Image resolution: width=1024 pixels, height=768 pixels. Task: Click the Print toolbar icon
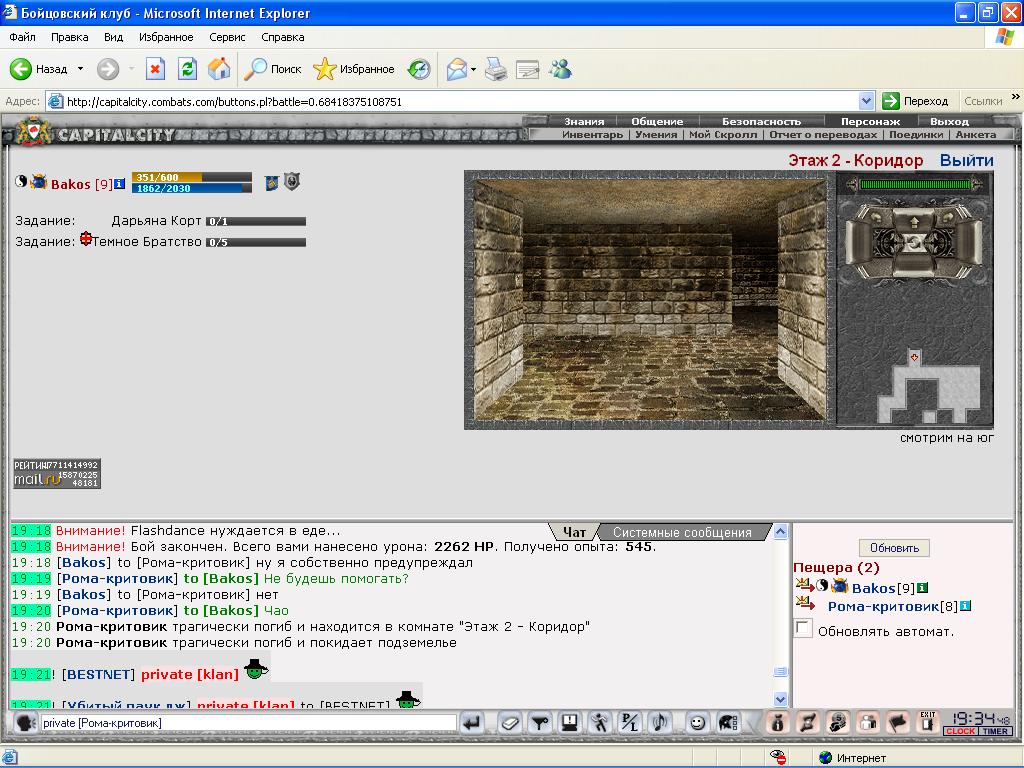496,69
